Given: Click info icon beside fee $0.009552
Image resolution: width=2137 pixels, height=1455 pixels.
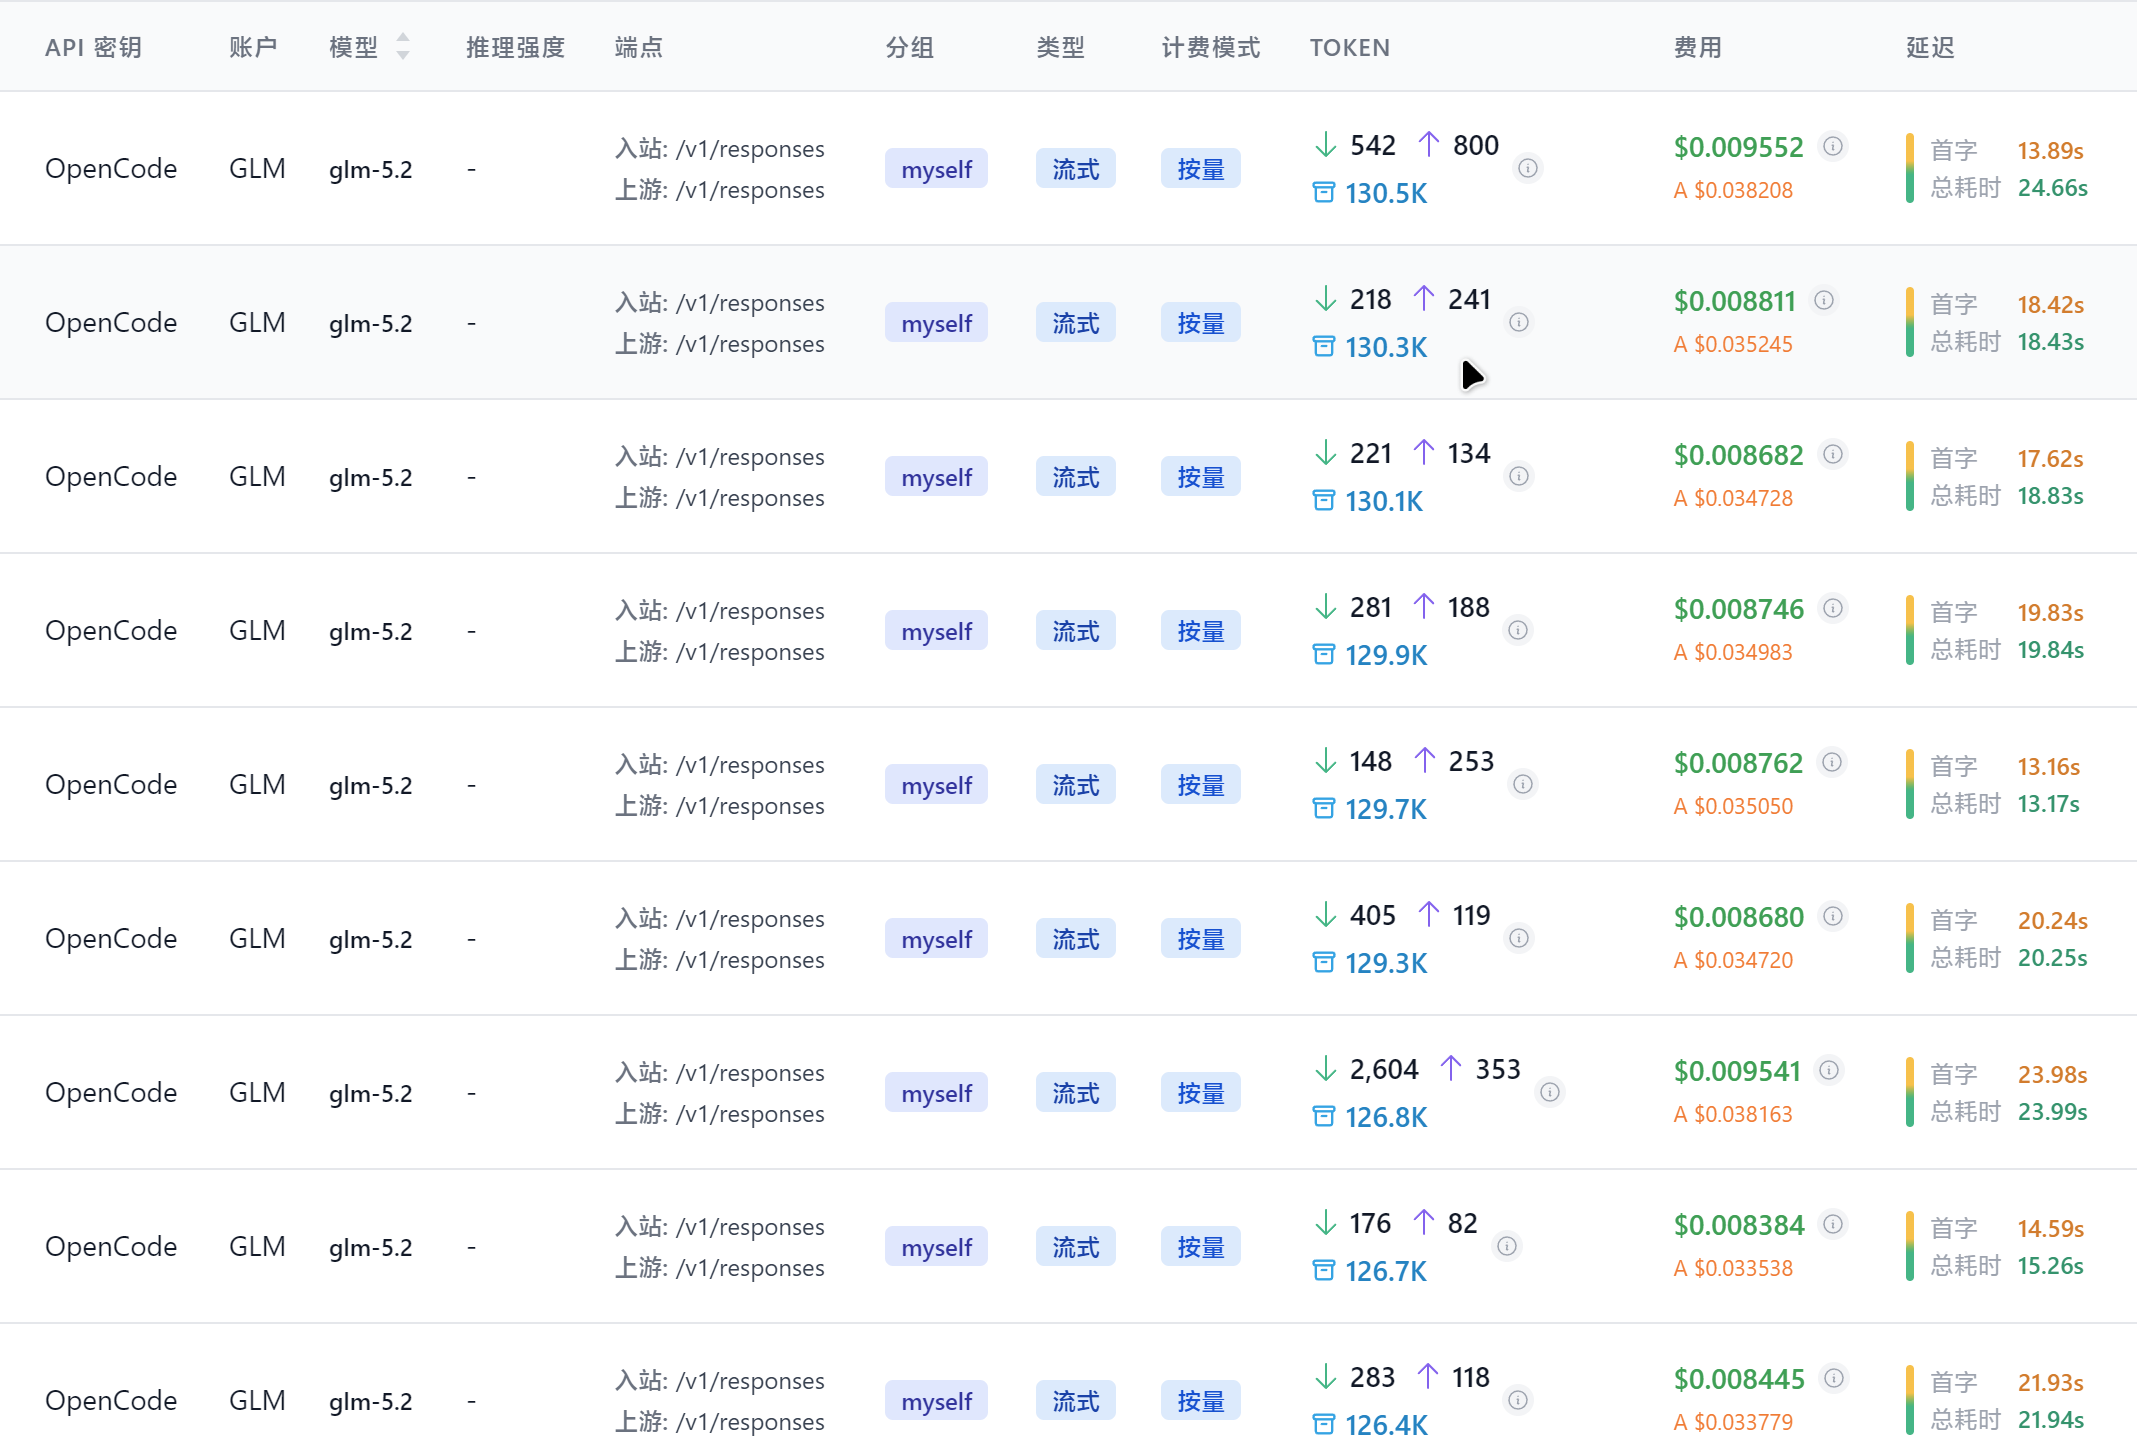Looking at the screenshot, I should [x=1832, y=146].
